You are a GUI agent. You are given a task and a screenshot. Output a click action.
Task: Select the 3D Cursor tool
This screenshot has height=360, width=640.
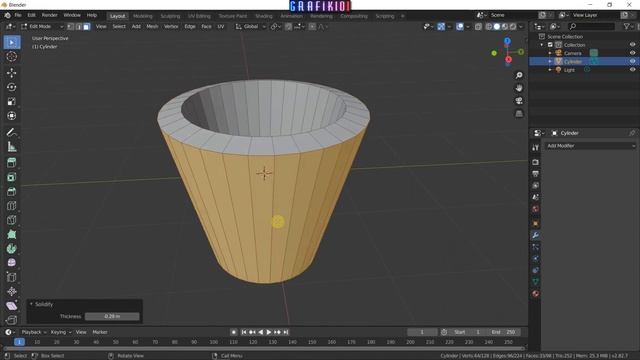point(12,57)
